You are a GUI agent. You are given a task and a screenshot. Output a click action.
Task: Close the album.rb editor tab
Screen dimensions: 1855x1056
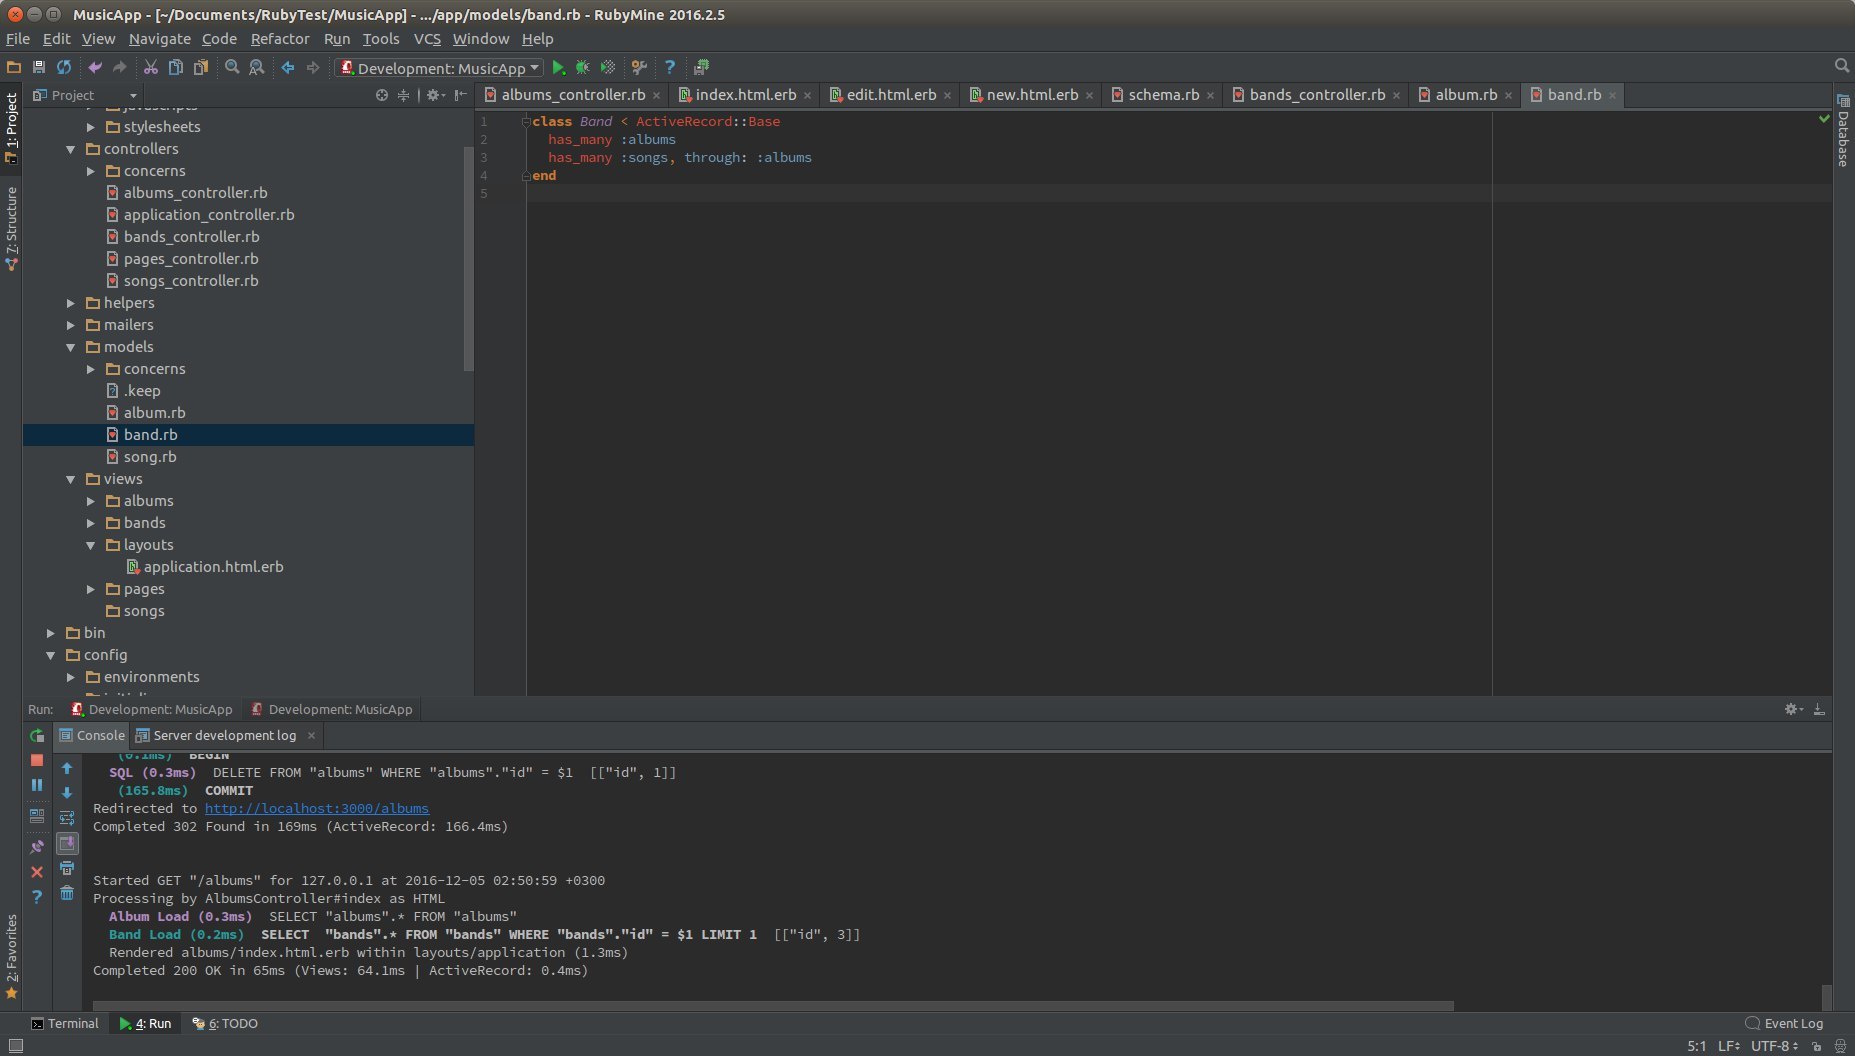(x=1508, y=96)
